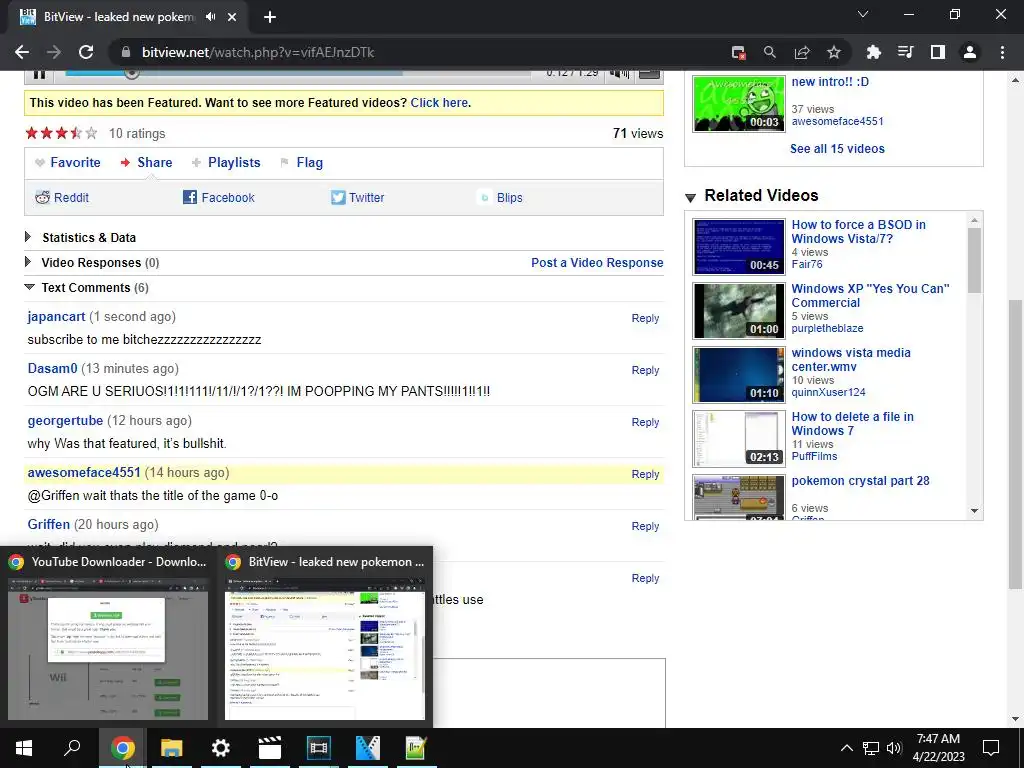Toggle Chrome side panel icon

(x=938, y=52)
